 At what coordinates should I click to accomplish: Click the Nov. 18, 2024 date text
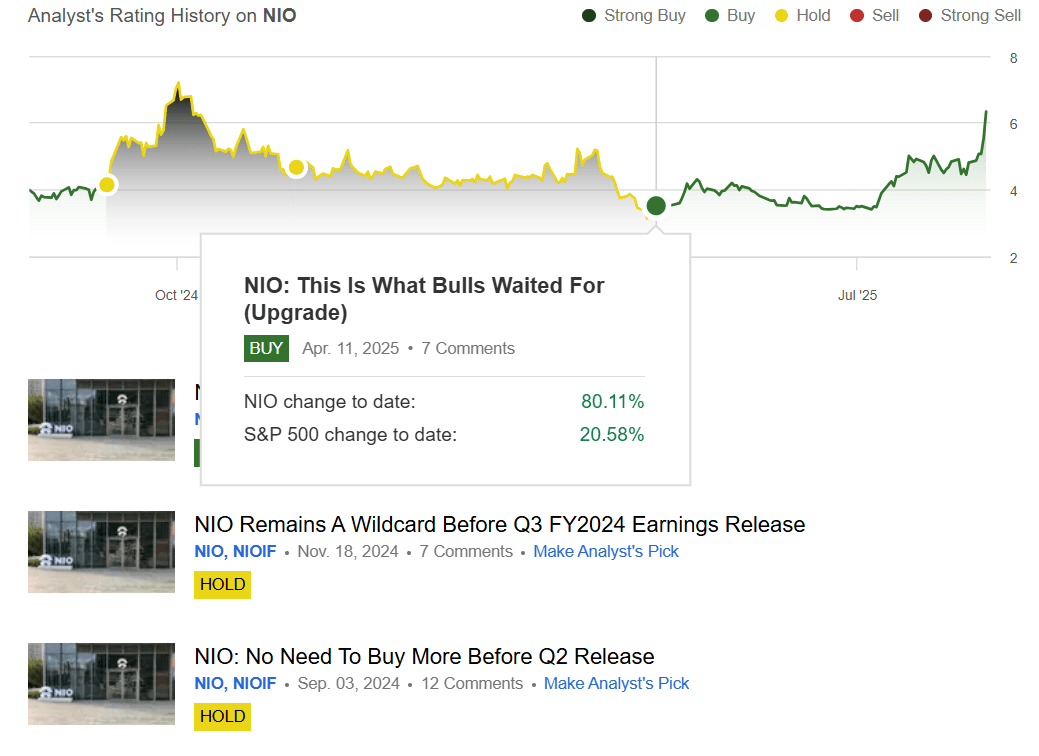tap(348, 551)
